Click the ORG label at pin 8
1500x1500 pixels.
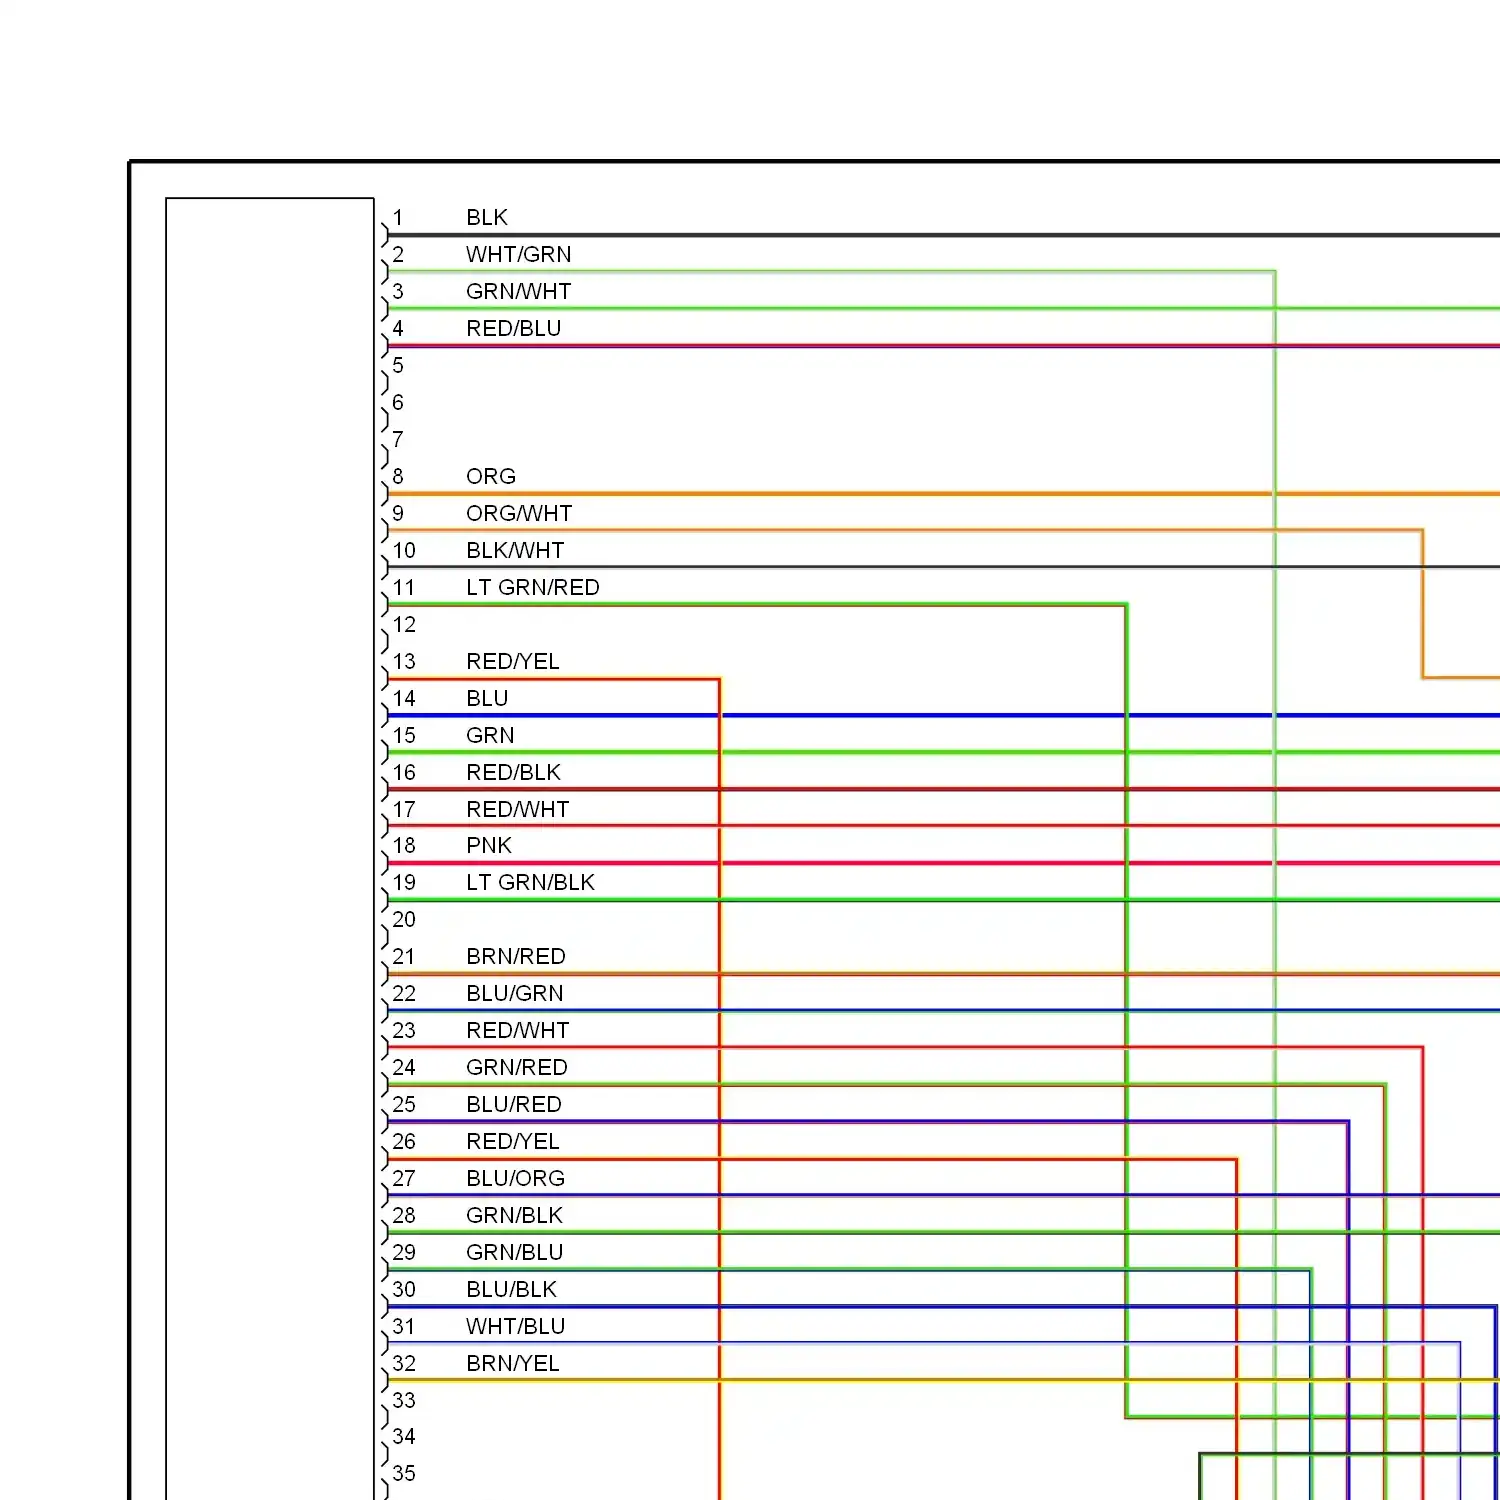click(490, 476)
